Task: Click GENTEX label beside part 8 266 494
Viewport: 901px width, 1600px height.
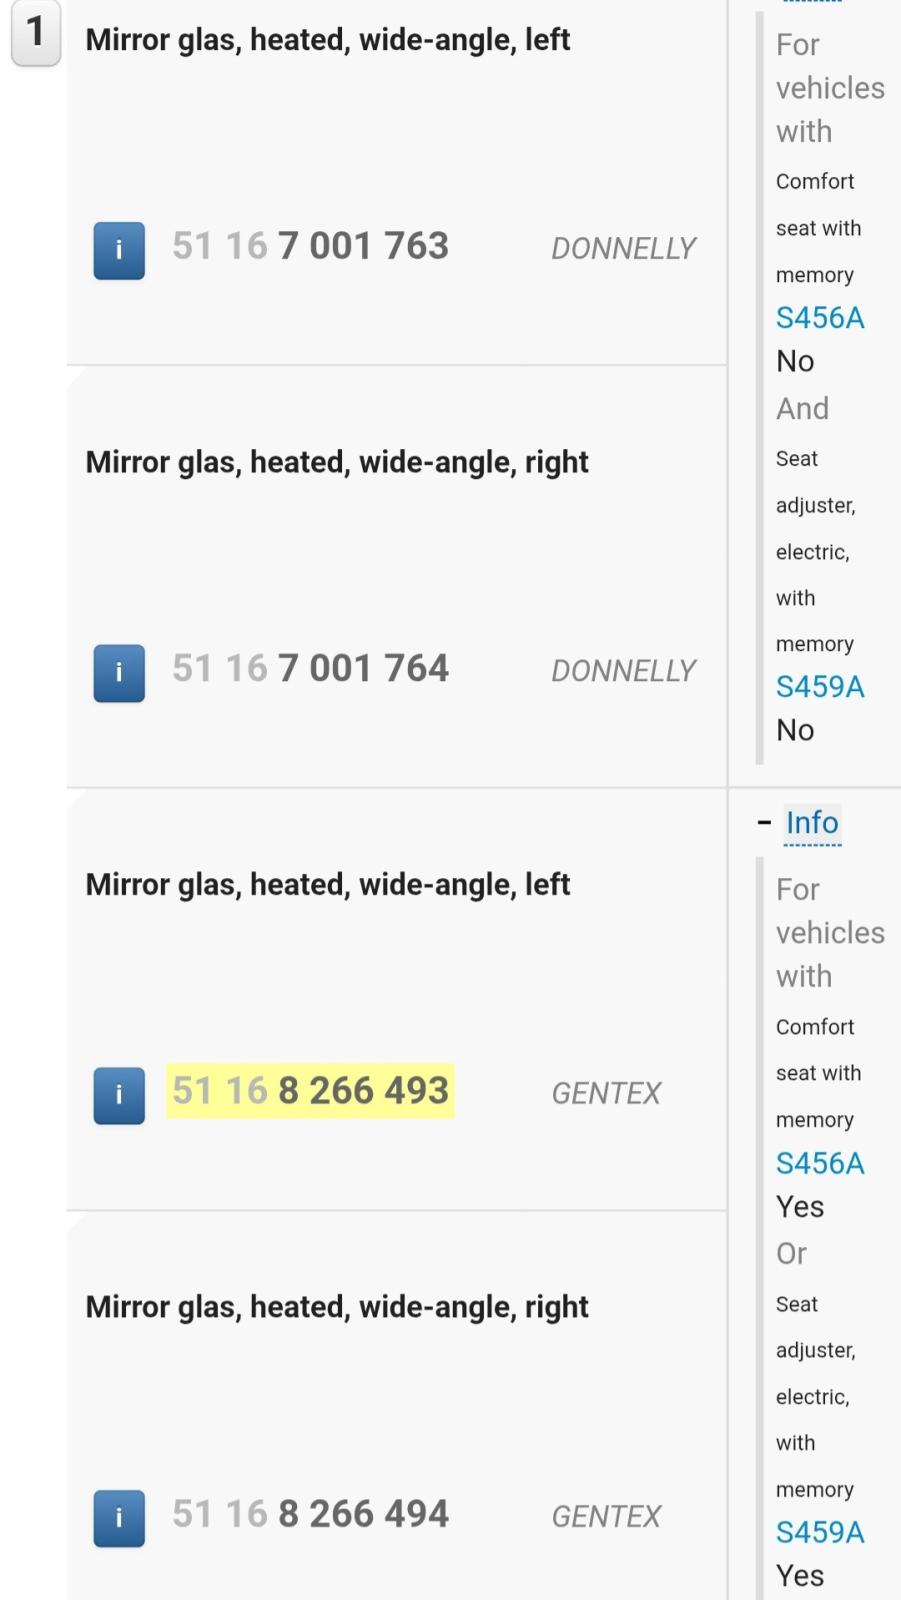Action: click(606, 1517)
